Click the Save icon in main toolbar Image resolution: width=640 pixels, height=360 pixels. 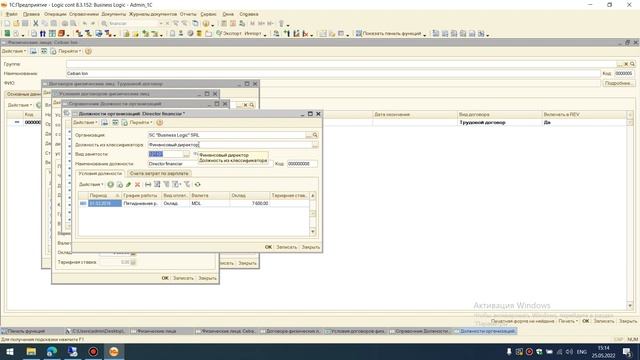[x=25, y=24]
